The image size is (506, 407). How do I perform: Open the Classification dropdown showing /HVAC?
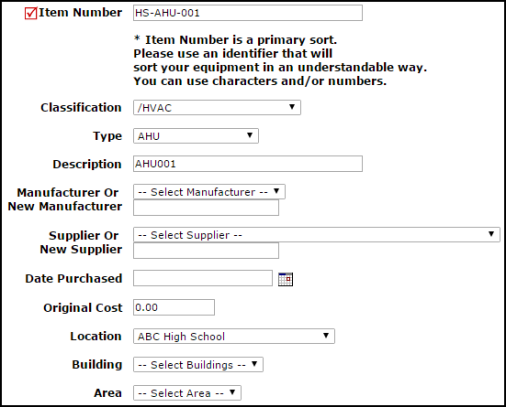pos(217,108)
